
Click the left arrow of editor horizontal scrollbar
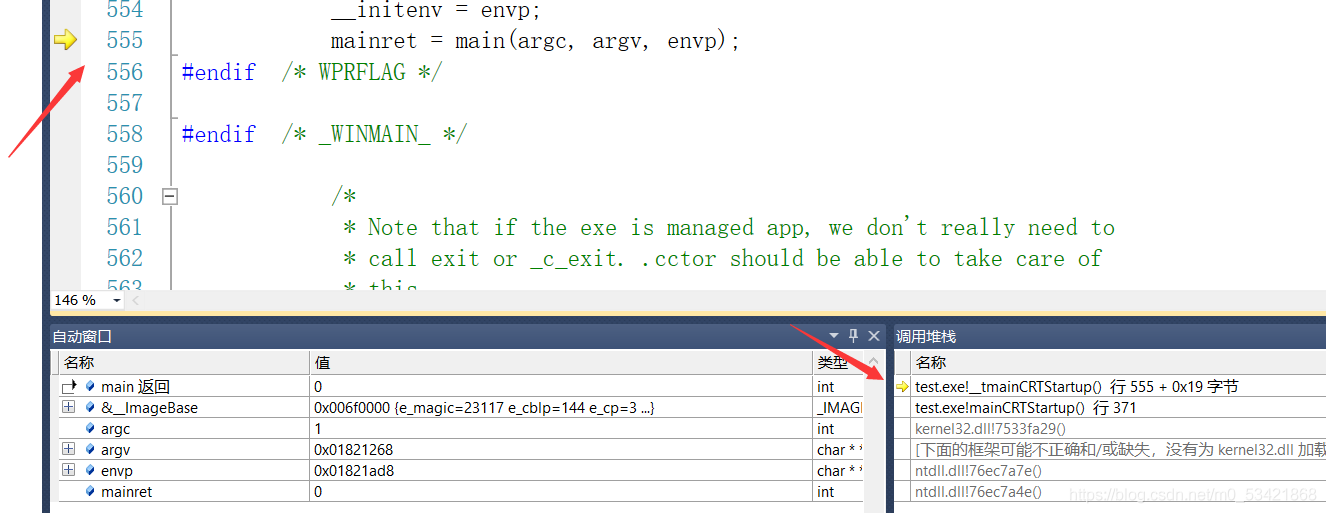click(x=135, y=300)
